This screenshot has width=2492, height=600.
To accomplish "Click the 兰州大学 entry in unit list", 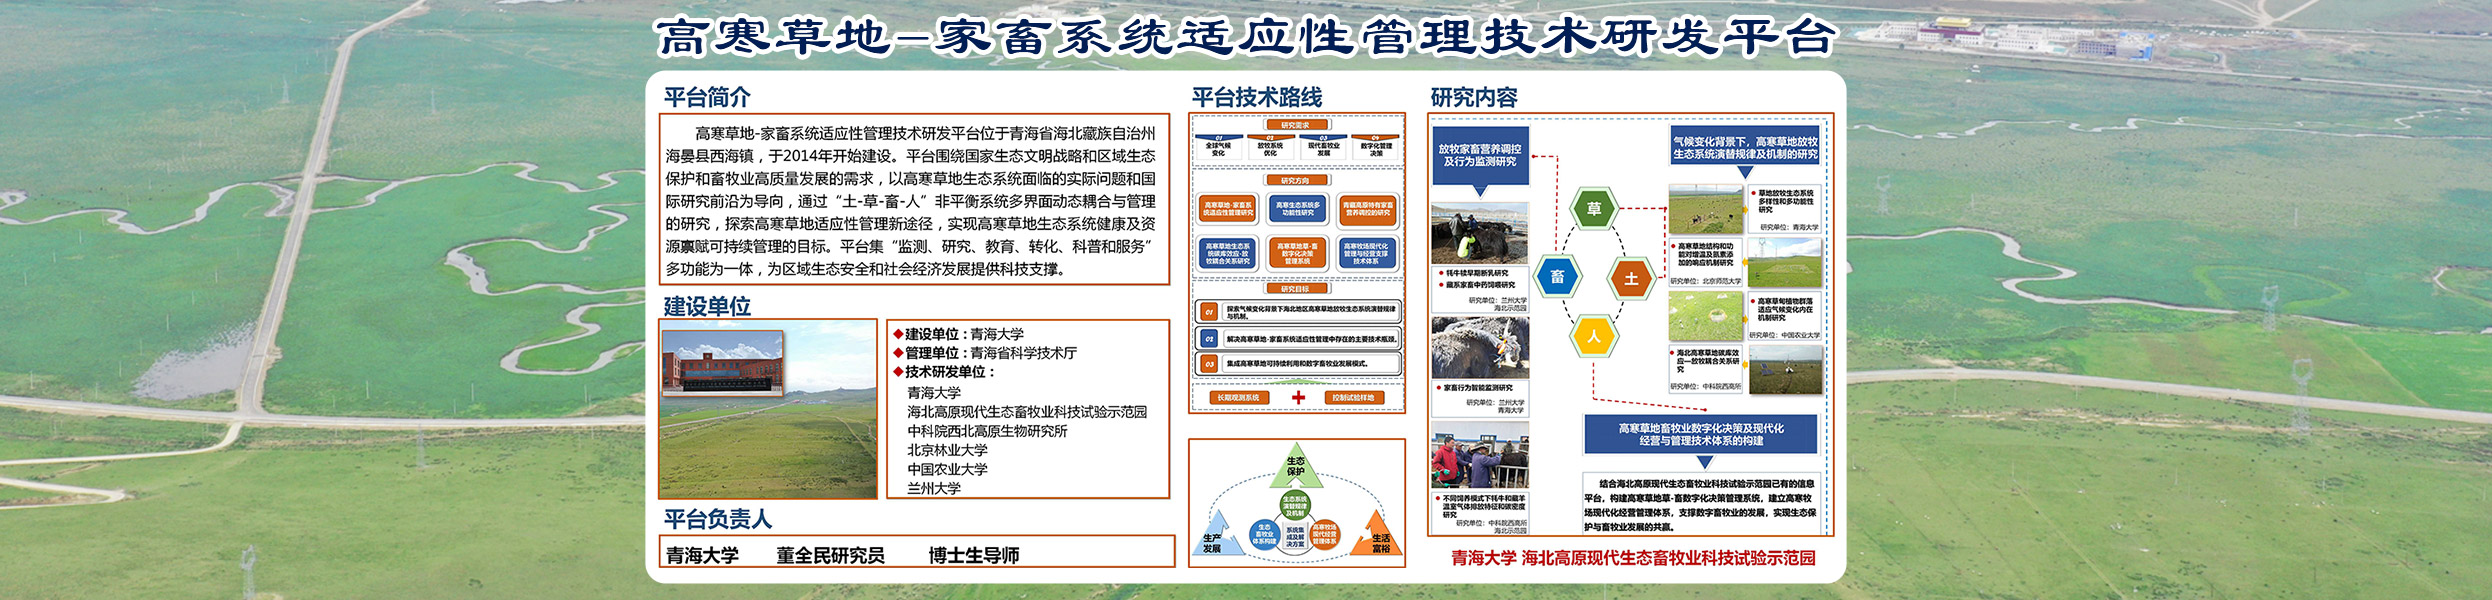I will tap(934, 488).
